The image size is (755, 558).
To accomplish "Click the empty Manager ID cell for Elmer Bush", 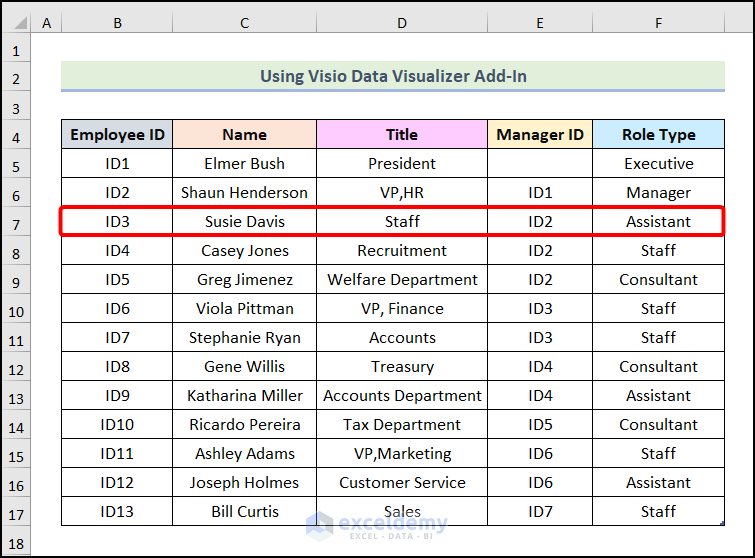I will pyautogui.click(x=540, y=164).
